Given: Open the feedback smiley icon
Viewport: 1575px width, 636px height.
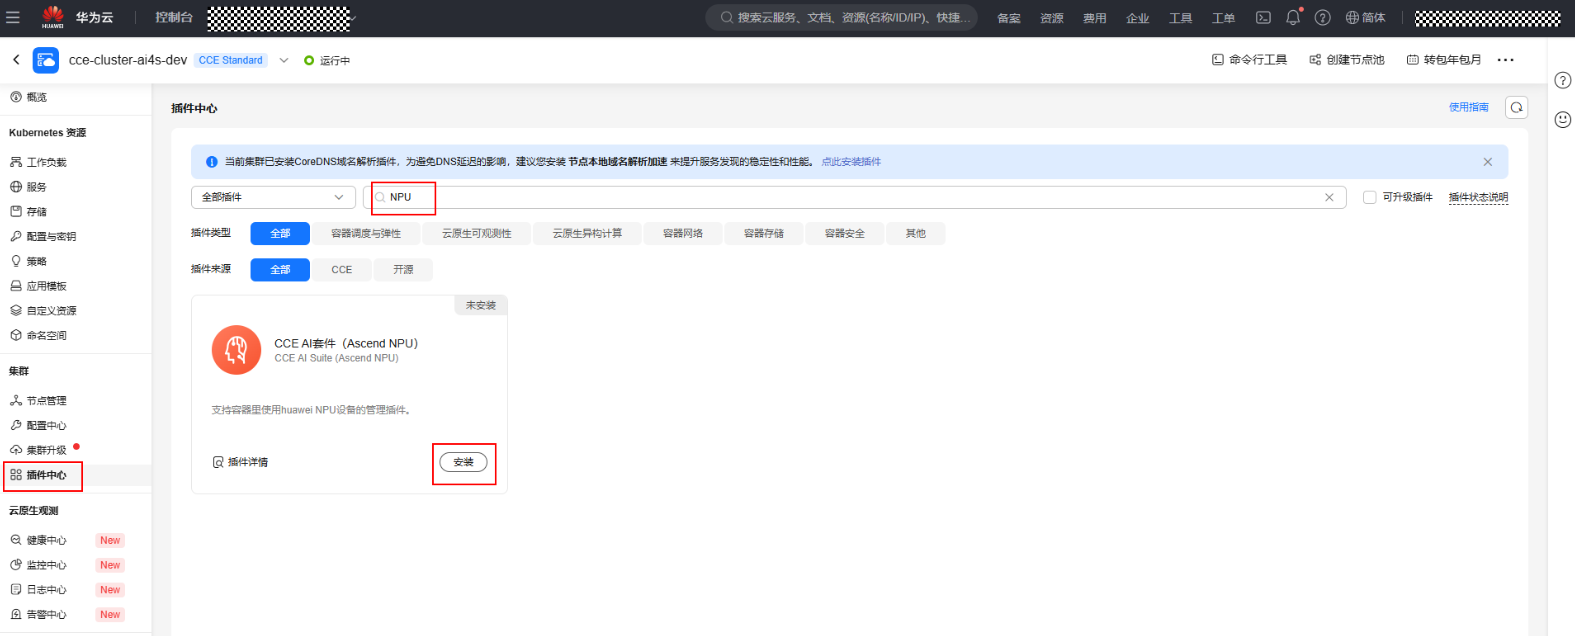Looking at the screenshot, I should [1563, 120].
